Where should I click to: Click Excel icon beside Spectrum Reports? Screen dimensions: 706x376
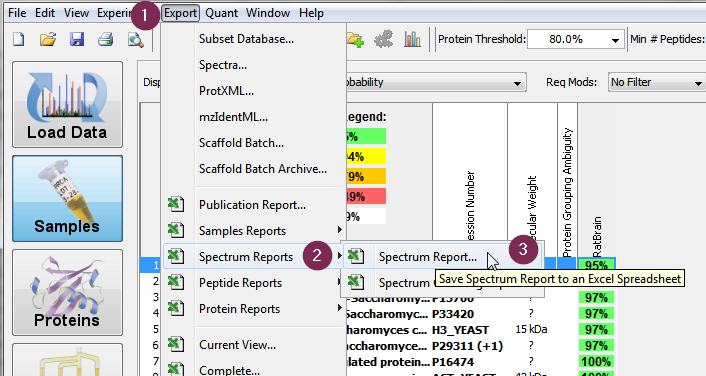[176, 257]
